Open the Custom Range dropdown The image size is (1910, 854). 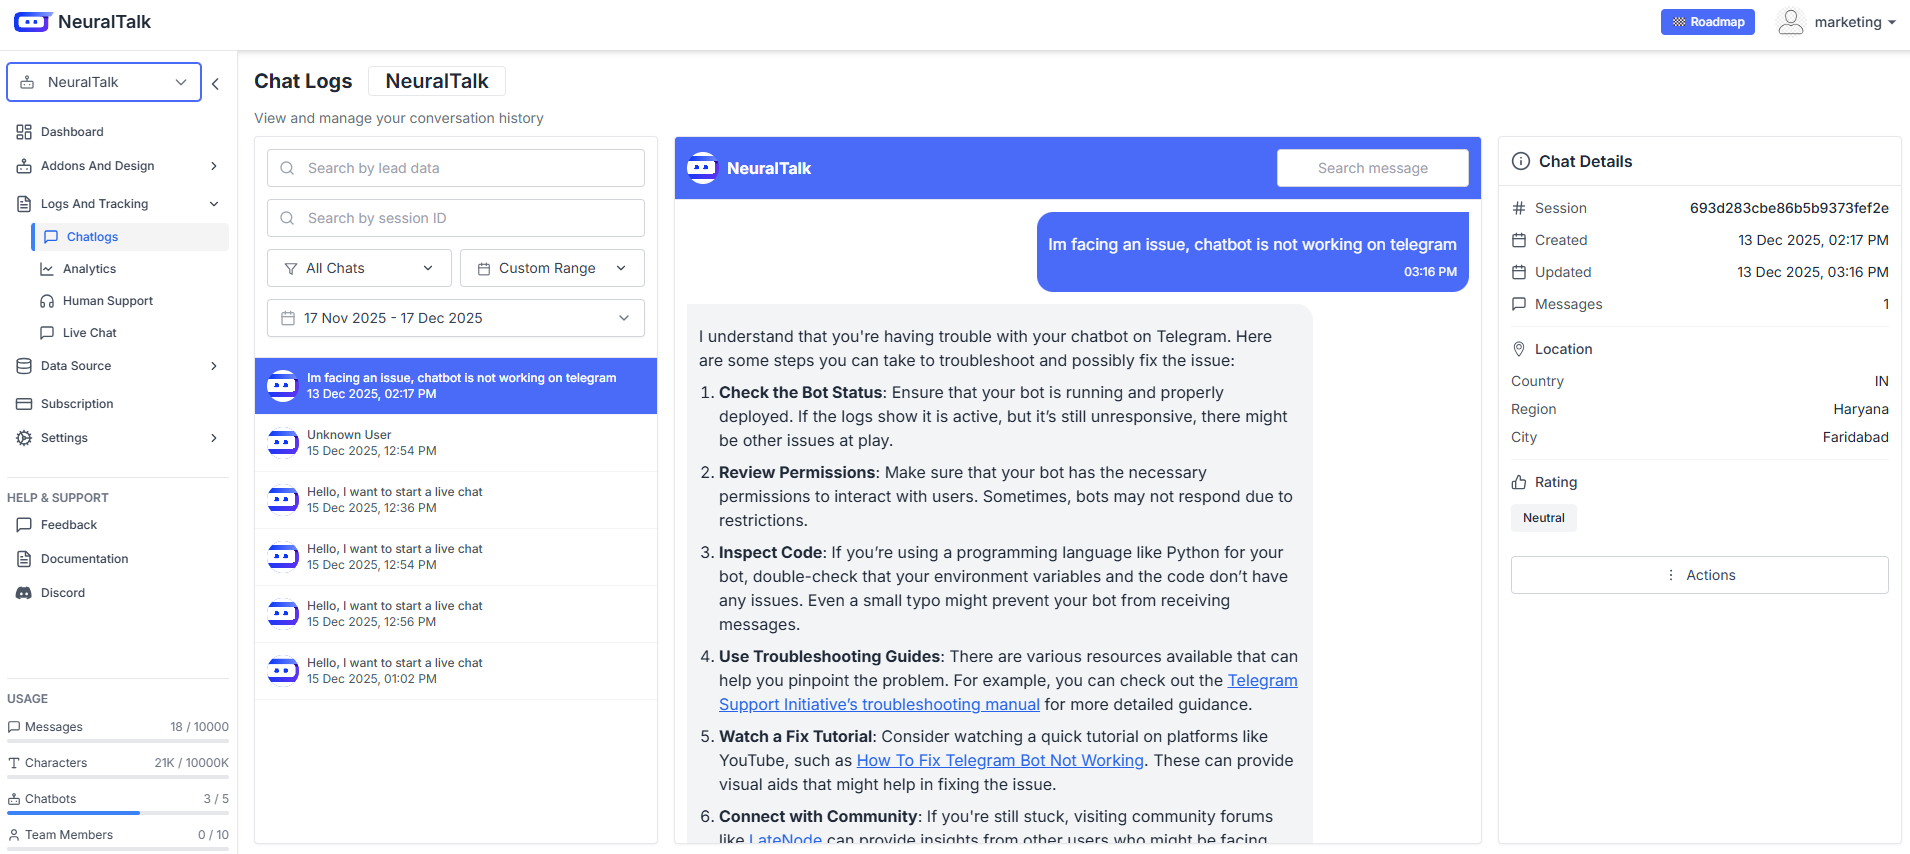coord(552,268)
